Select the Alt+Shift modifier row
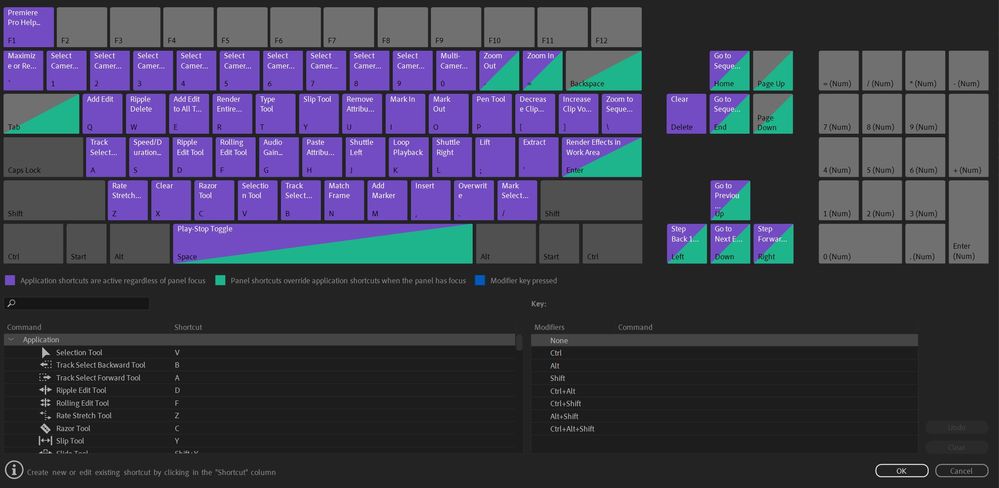 pyautogui.click(x=724, y=416)
